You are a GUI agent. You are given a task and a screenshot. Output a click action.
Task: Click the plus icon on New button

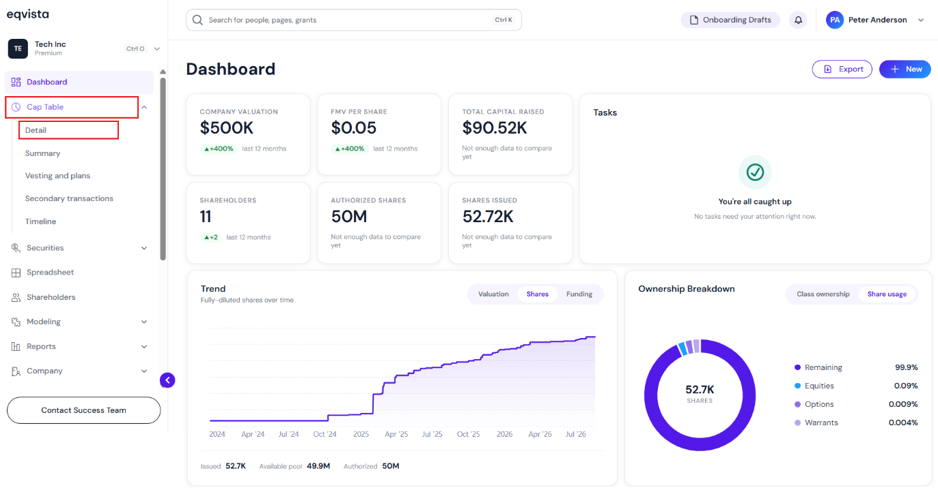click(x=895, y=69)
